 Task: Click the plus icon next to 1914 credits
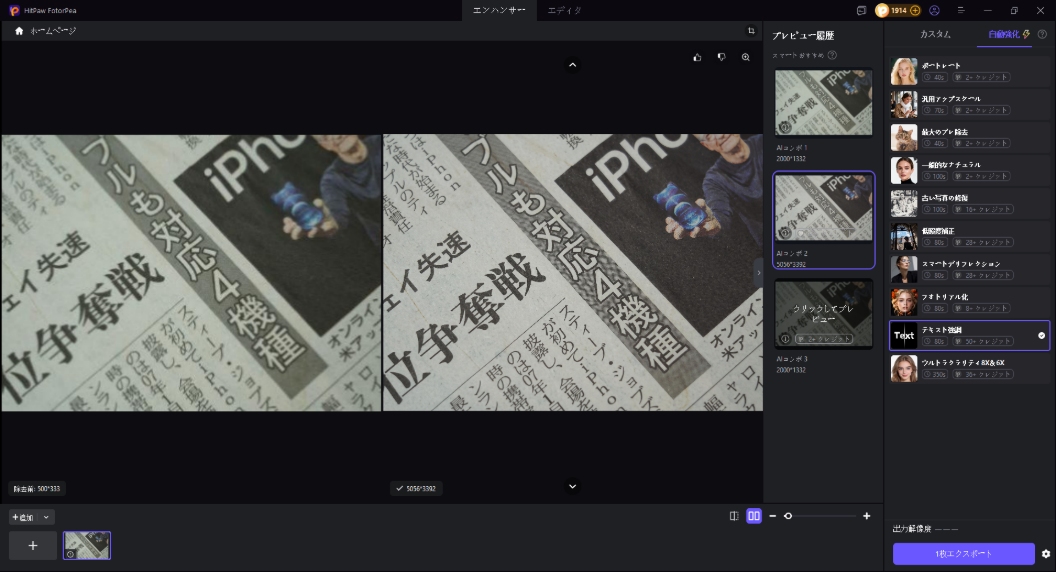coord(915,10)
